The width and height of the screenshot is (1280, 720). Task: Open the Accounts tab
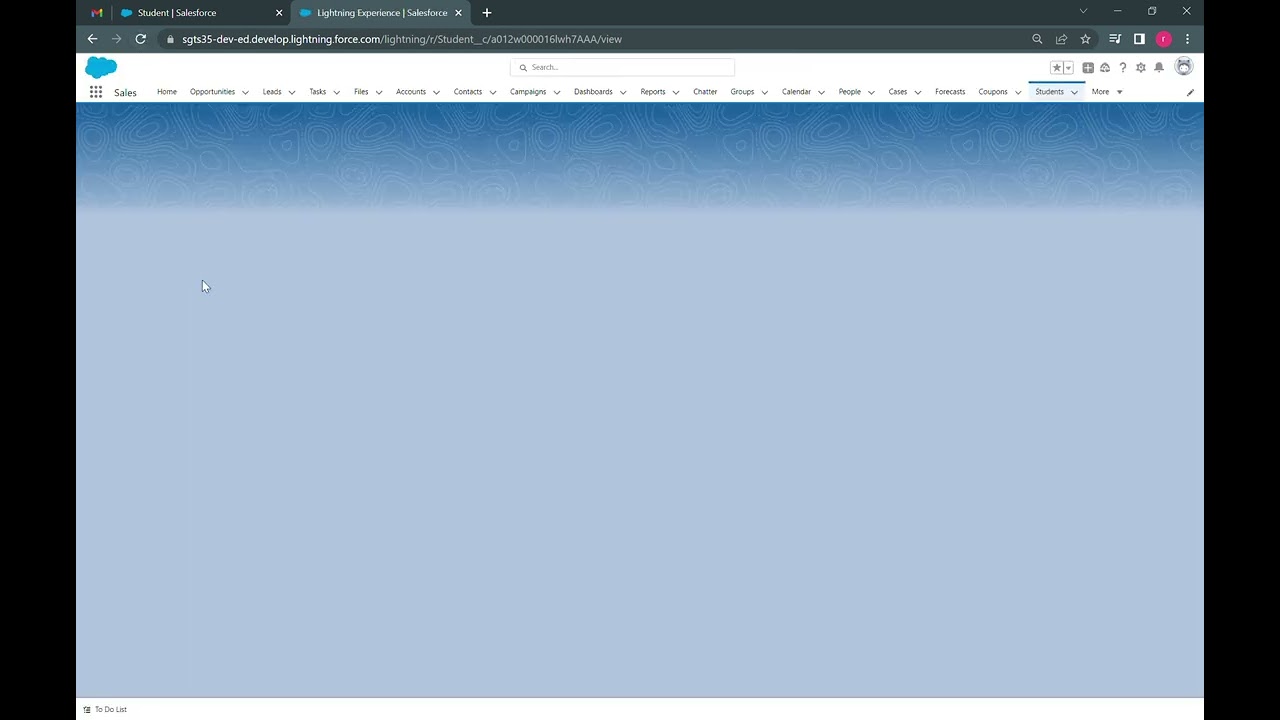tap(411, 92)
